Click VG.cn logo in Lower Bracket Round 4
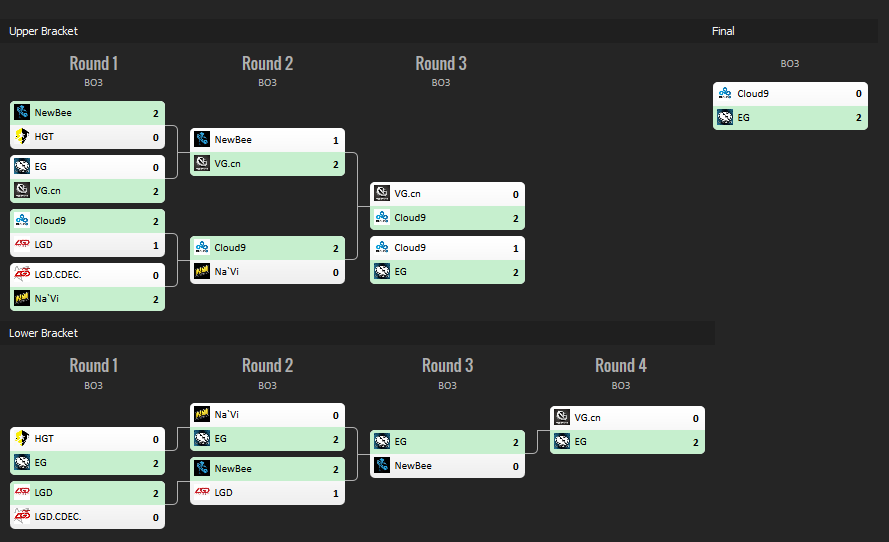The image size is (889, 542). coord(561,418)
